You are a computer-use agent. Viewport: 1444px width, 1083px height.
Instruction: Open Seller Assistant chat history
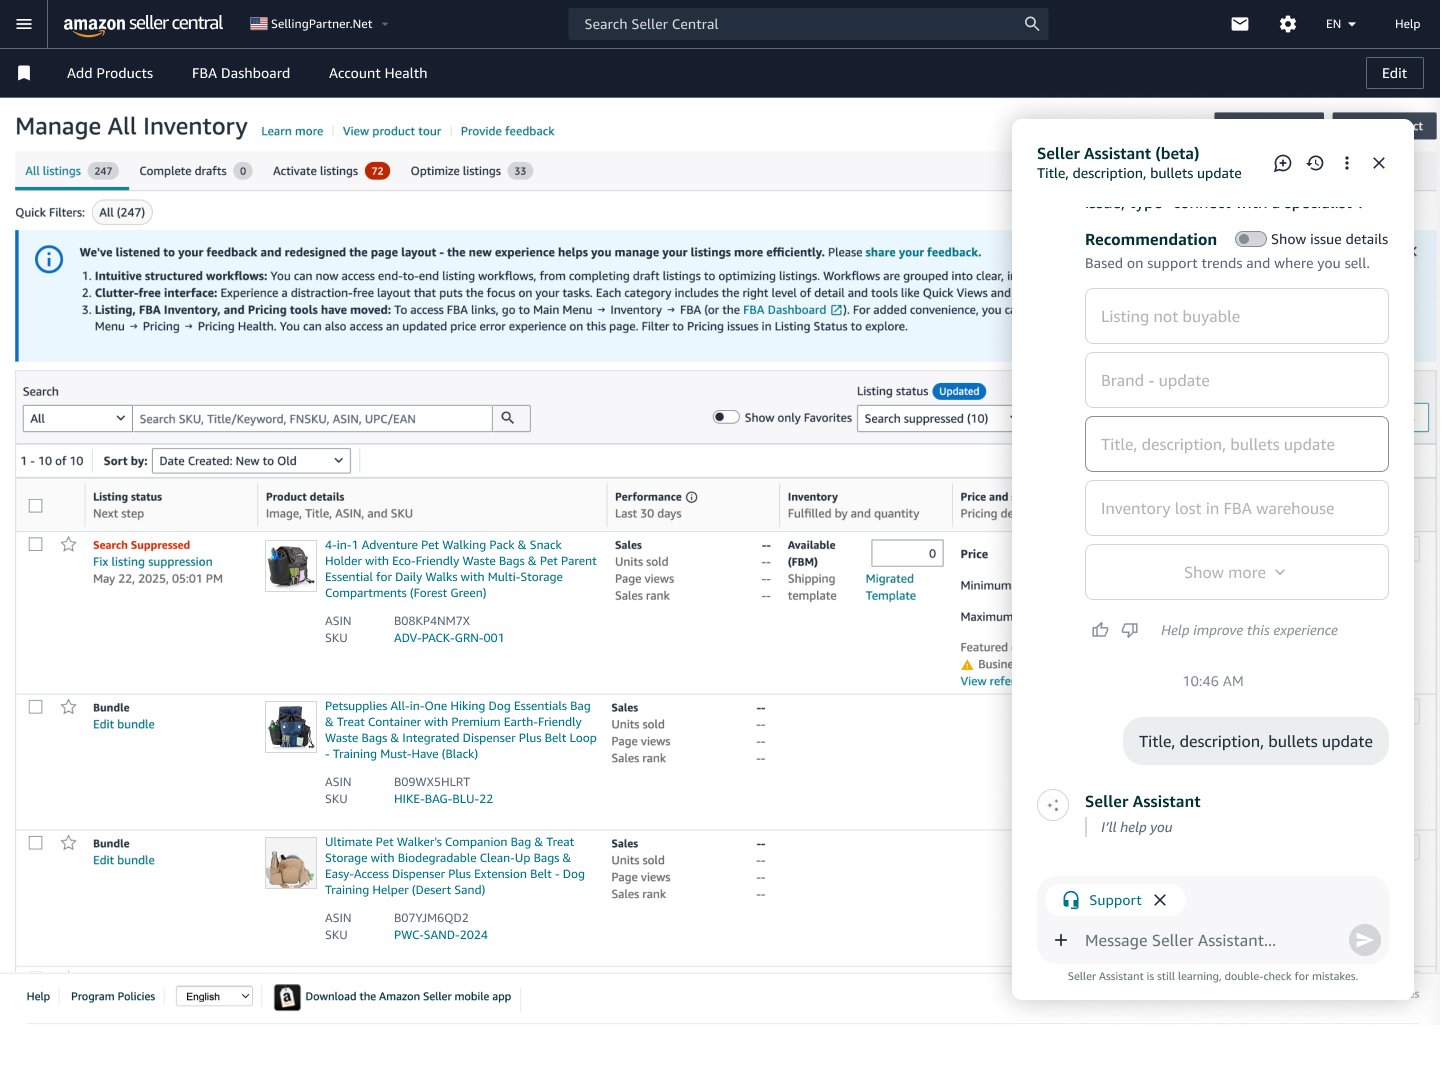[1315, 163]
